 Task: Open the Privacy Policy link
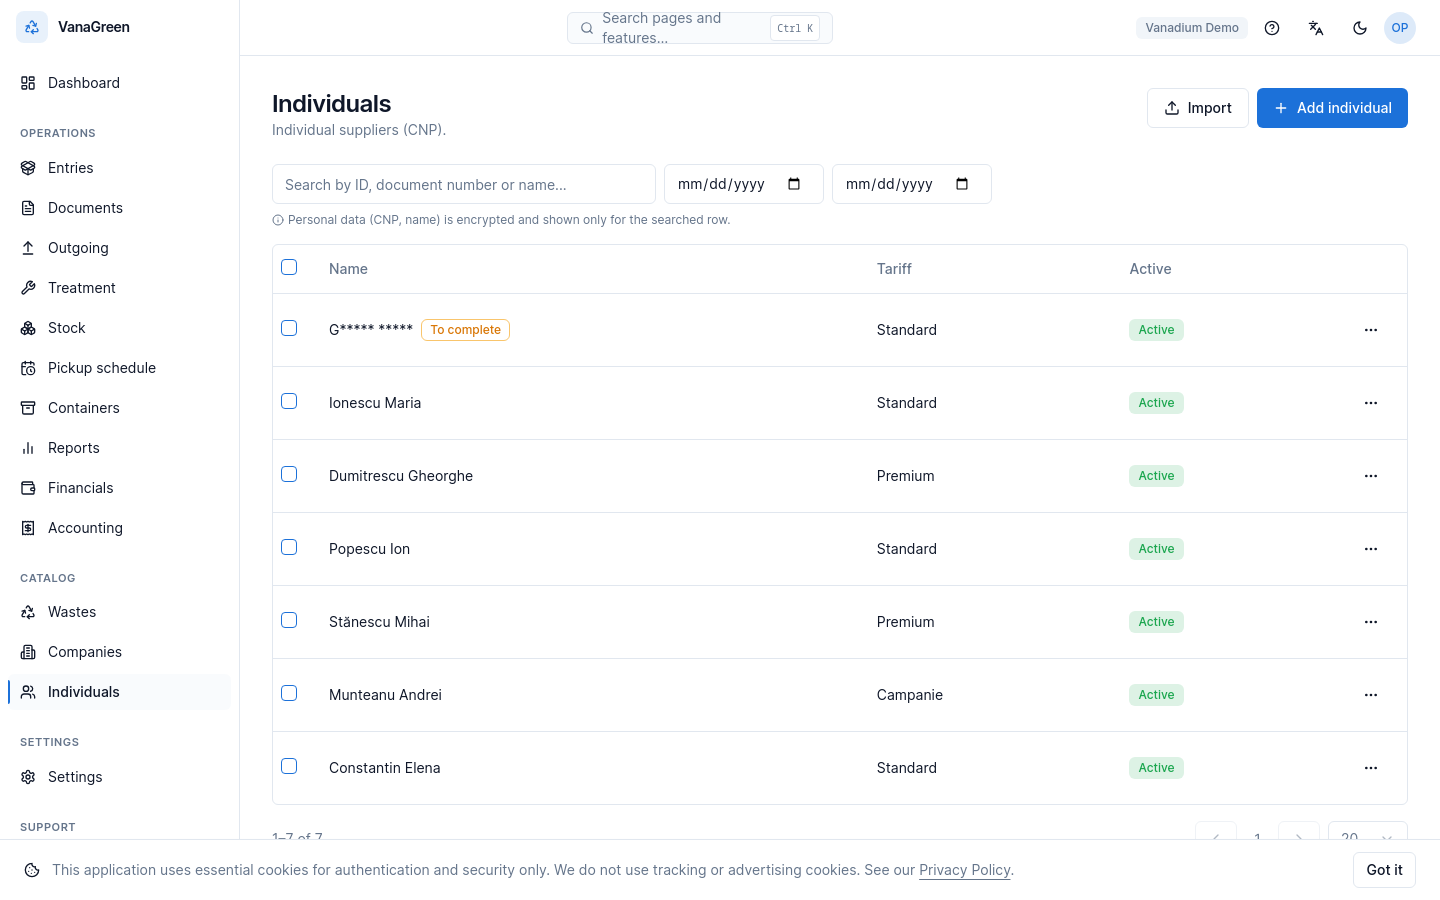coord(964,870)
